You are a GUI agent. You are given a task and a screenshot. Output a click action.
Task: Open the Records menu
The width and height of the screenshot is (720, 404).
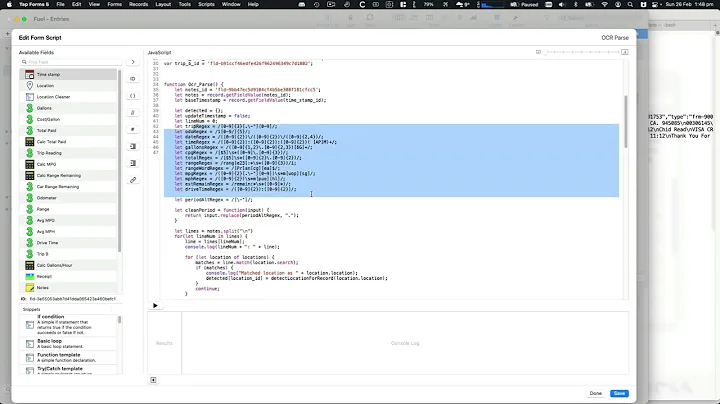(x=138, y=4)
